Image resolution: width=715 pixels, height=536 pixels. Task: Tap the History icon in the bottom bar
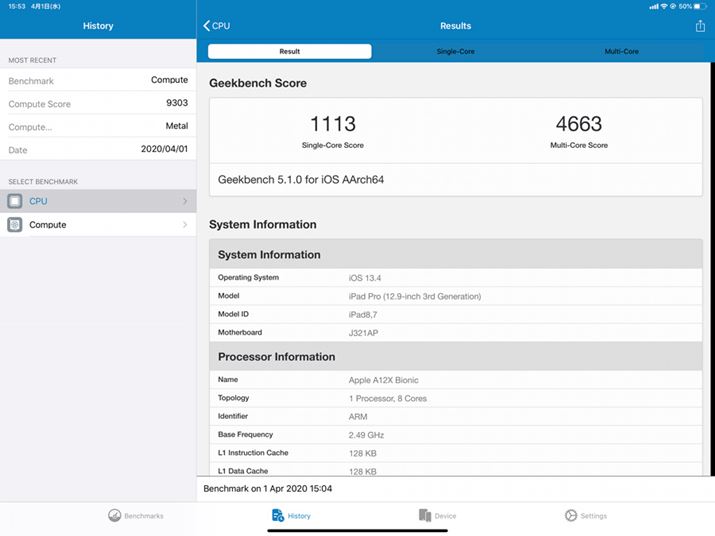[278, 516]
